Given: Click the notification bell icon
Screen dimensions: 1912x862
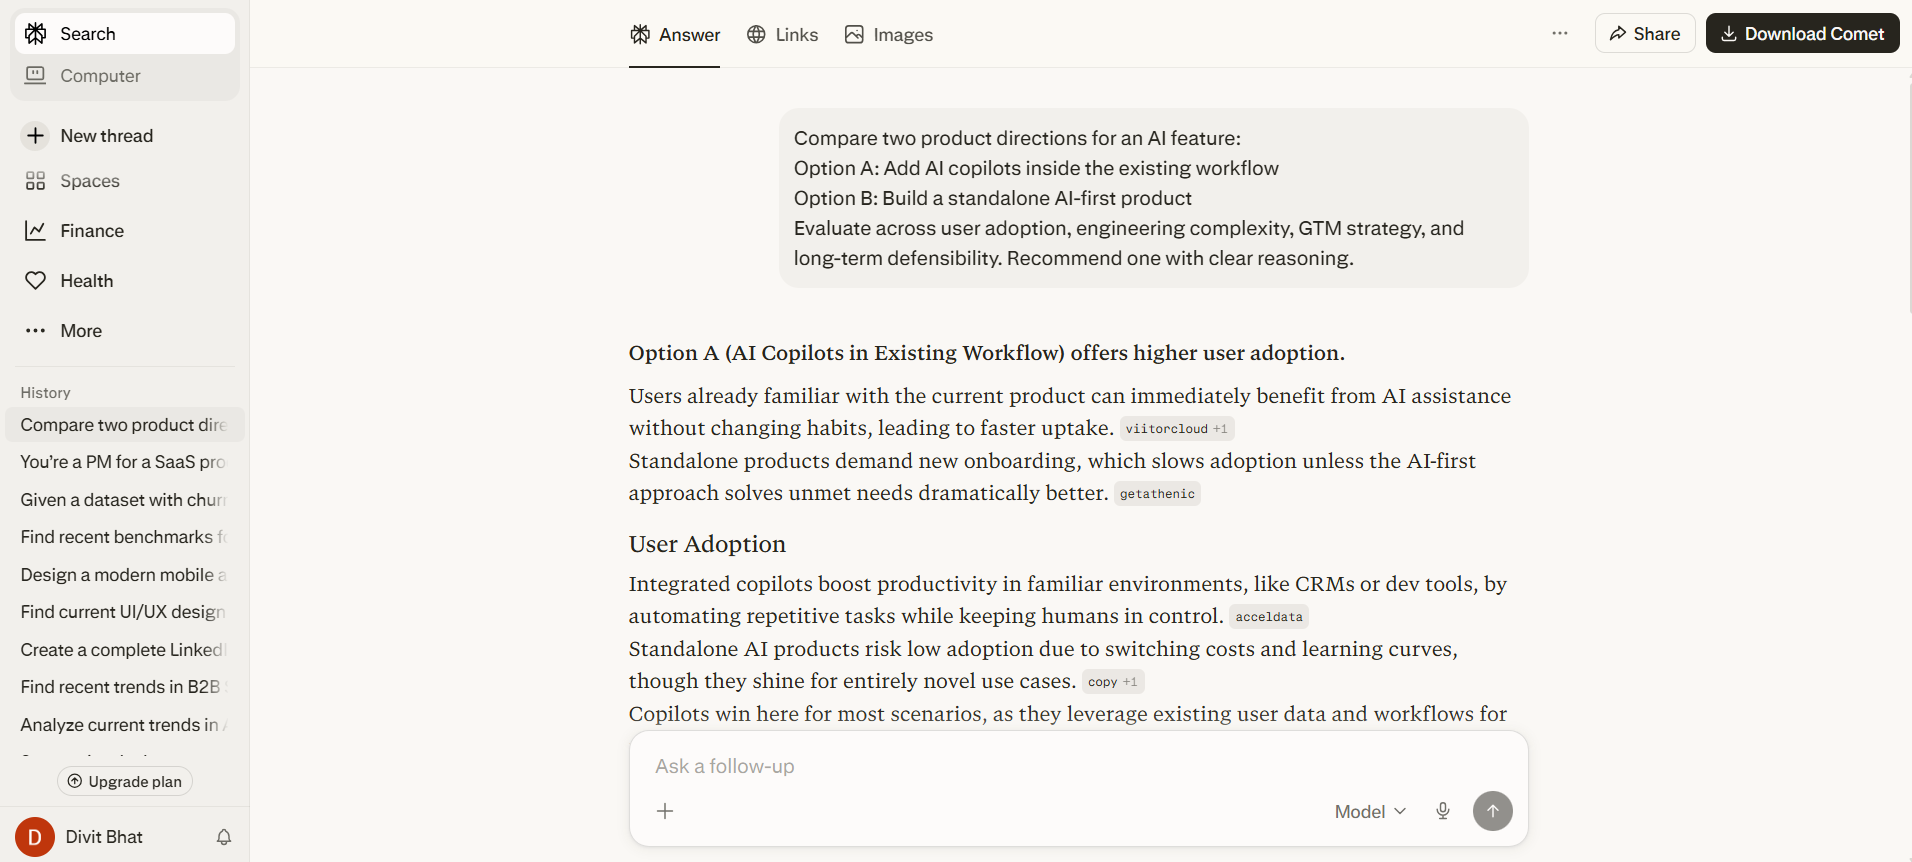Looking at the screenshot, I should 223,837.
